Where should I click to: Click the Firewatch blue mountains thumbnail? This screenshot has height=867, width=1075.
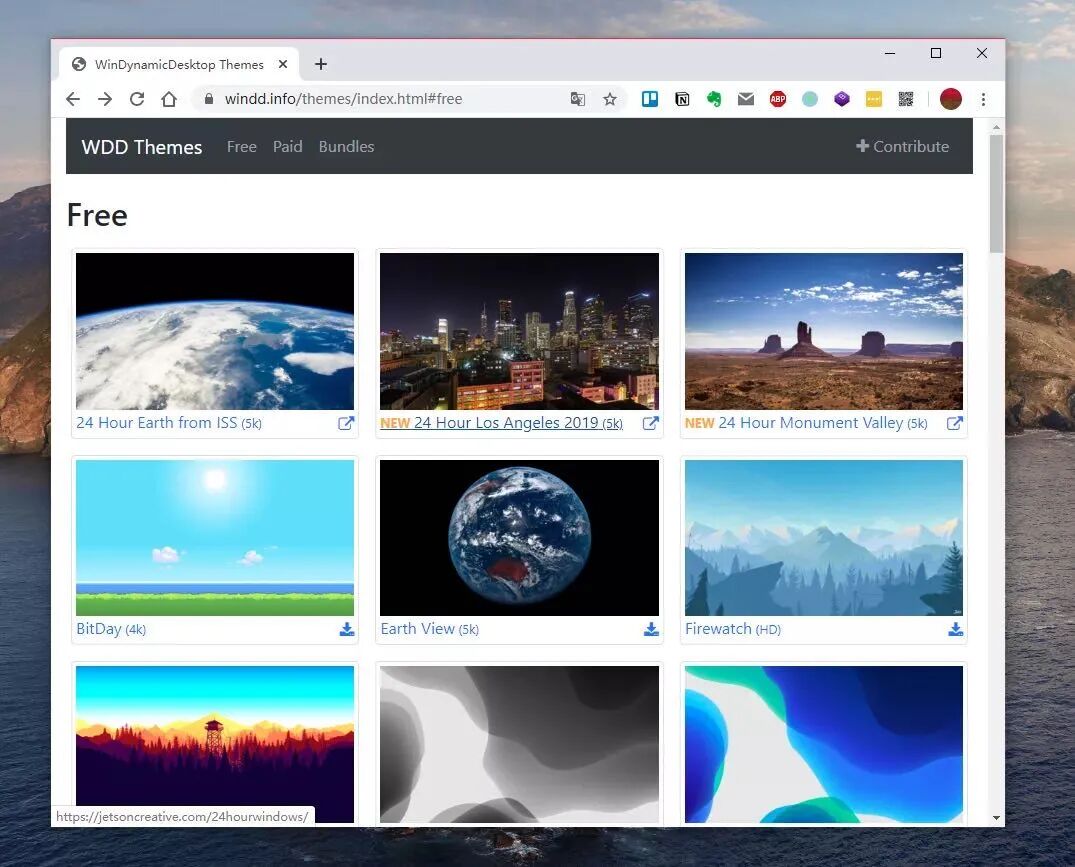pos(824,537)
